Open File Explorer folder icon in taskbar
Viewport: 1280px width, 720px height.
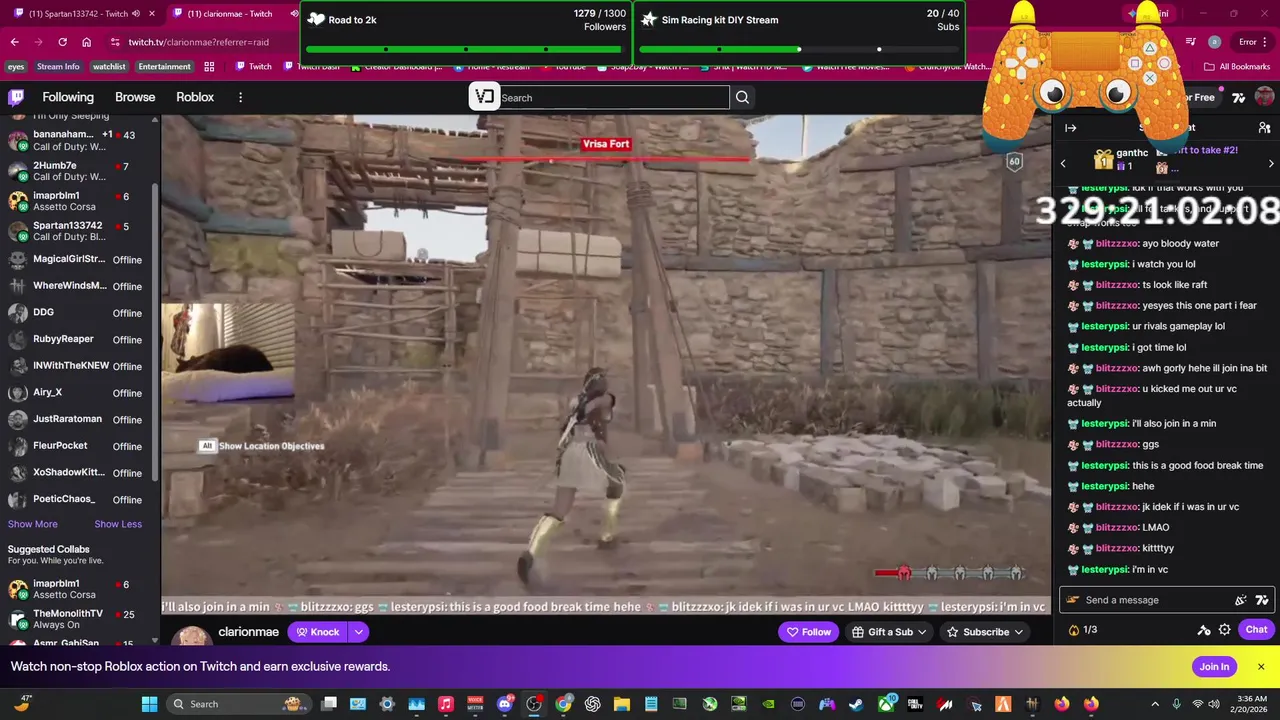point(622,704)
